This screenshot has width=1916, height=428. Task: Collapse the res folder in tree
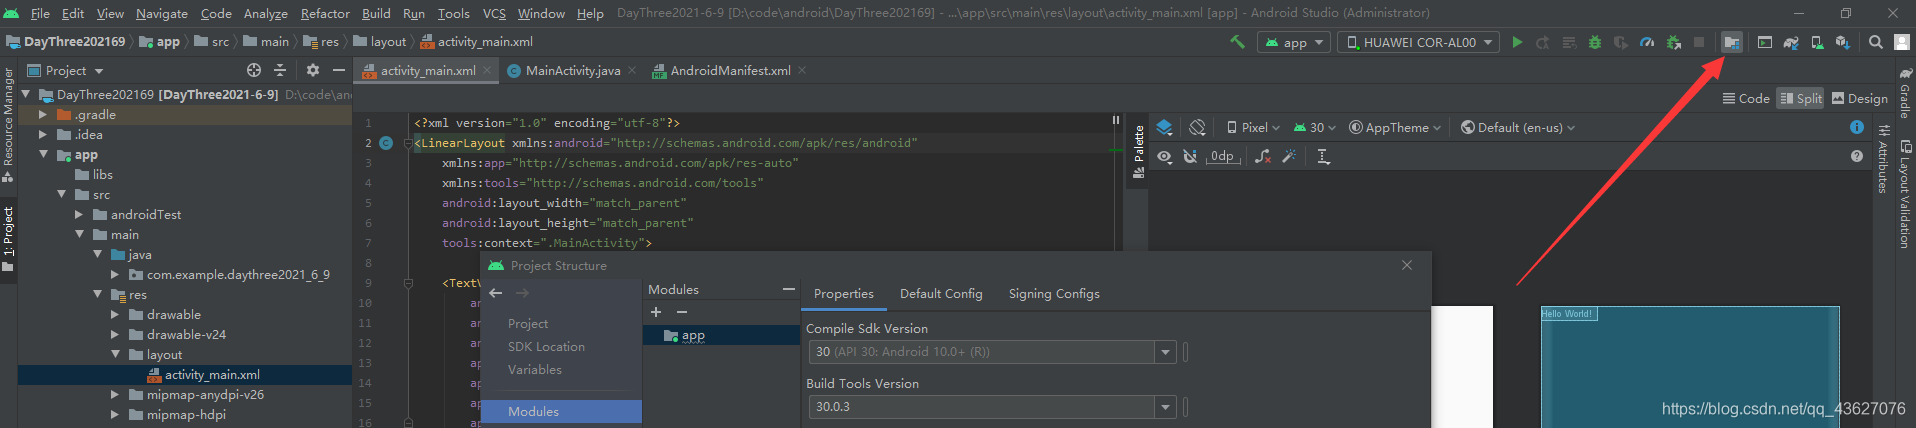coord(98,294)
